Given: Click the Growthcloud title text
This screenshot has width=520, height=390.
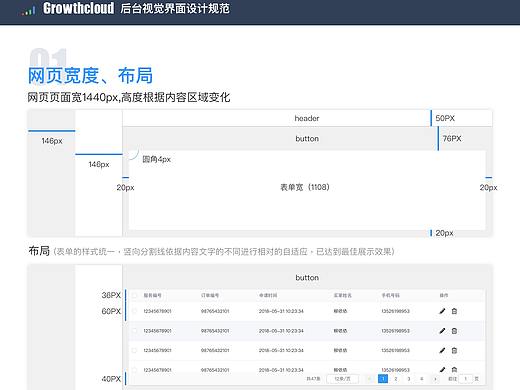Looking at the screenshot, I should [78, 8].
